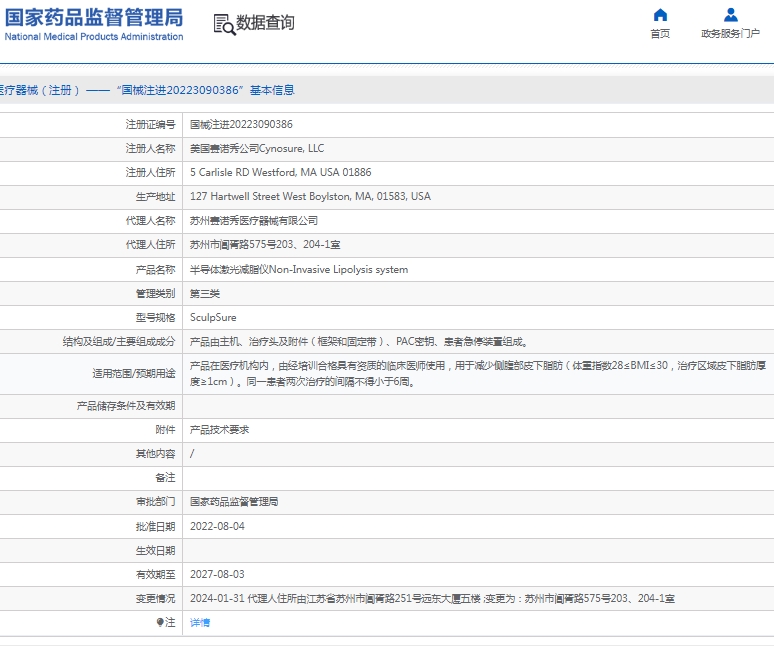Select attachment 产品技术要求 value
Image resolution: width=774 pixels, height=646 pixels.
[220, 430]
